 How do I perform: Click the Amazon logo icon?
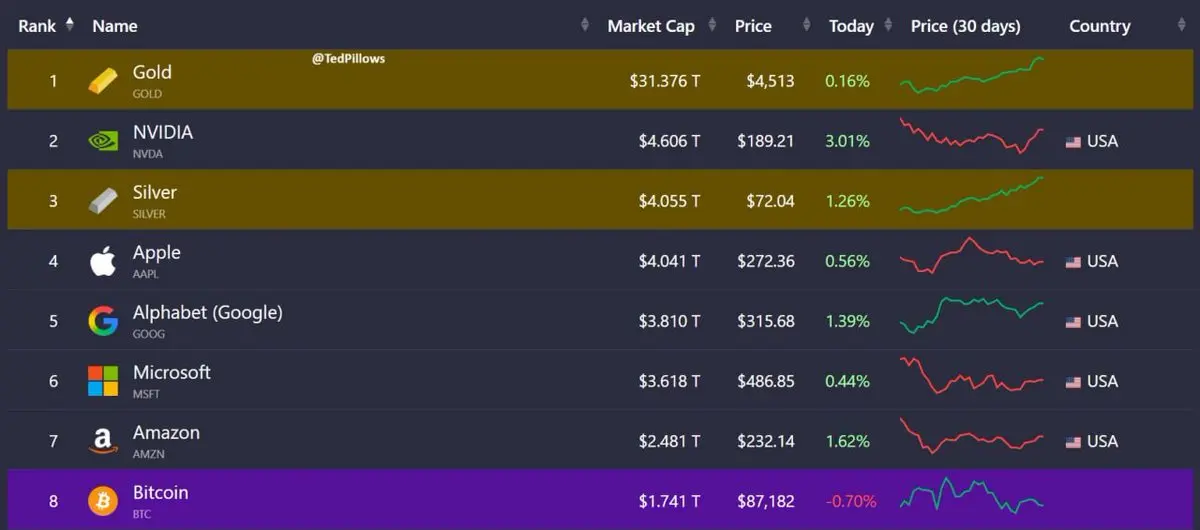coord(102,441)
